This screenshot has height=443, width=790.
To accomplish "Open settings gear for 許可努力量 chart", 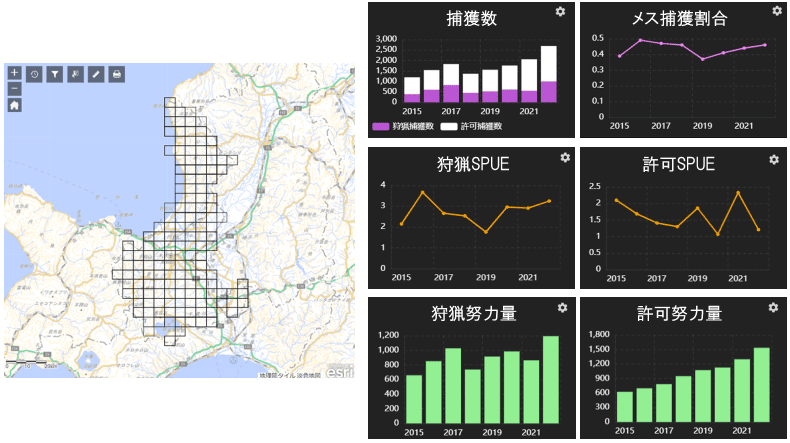I will (x=773, y=307).
